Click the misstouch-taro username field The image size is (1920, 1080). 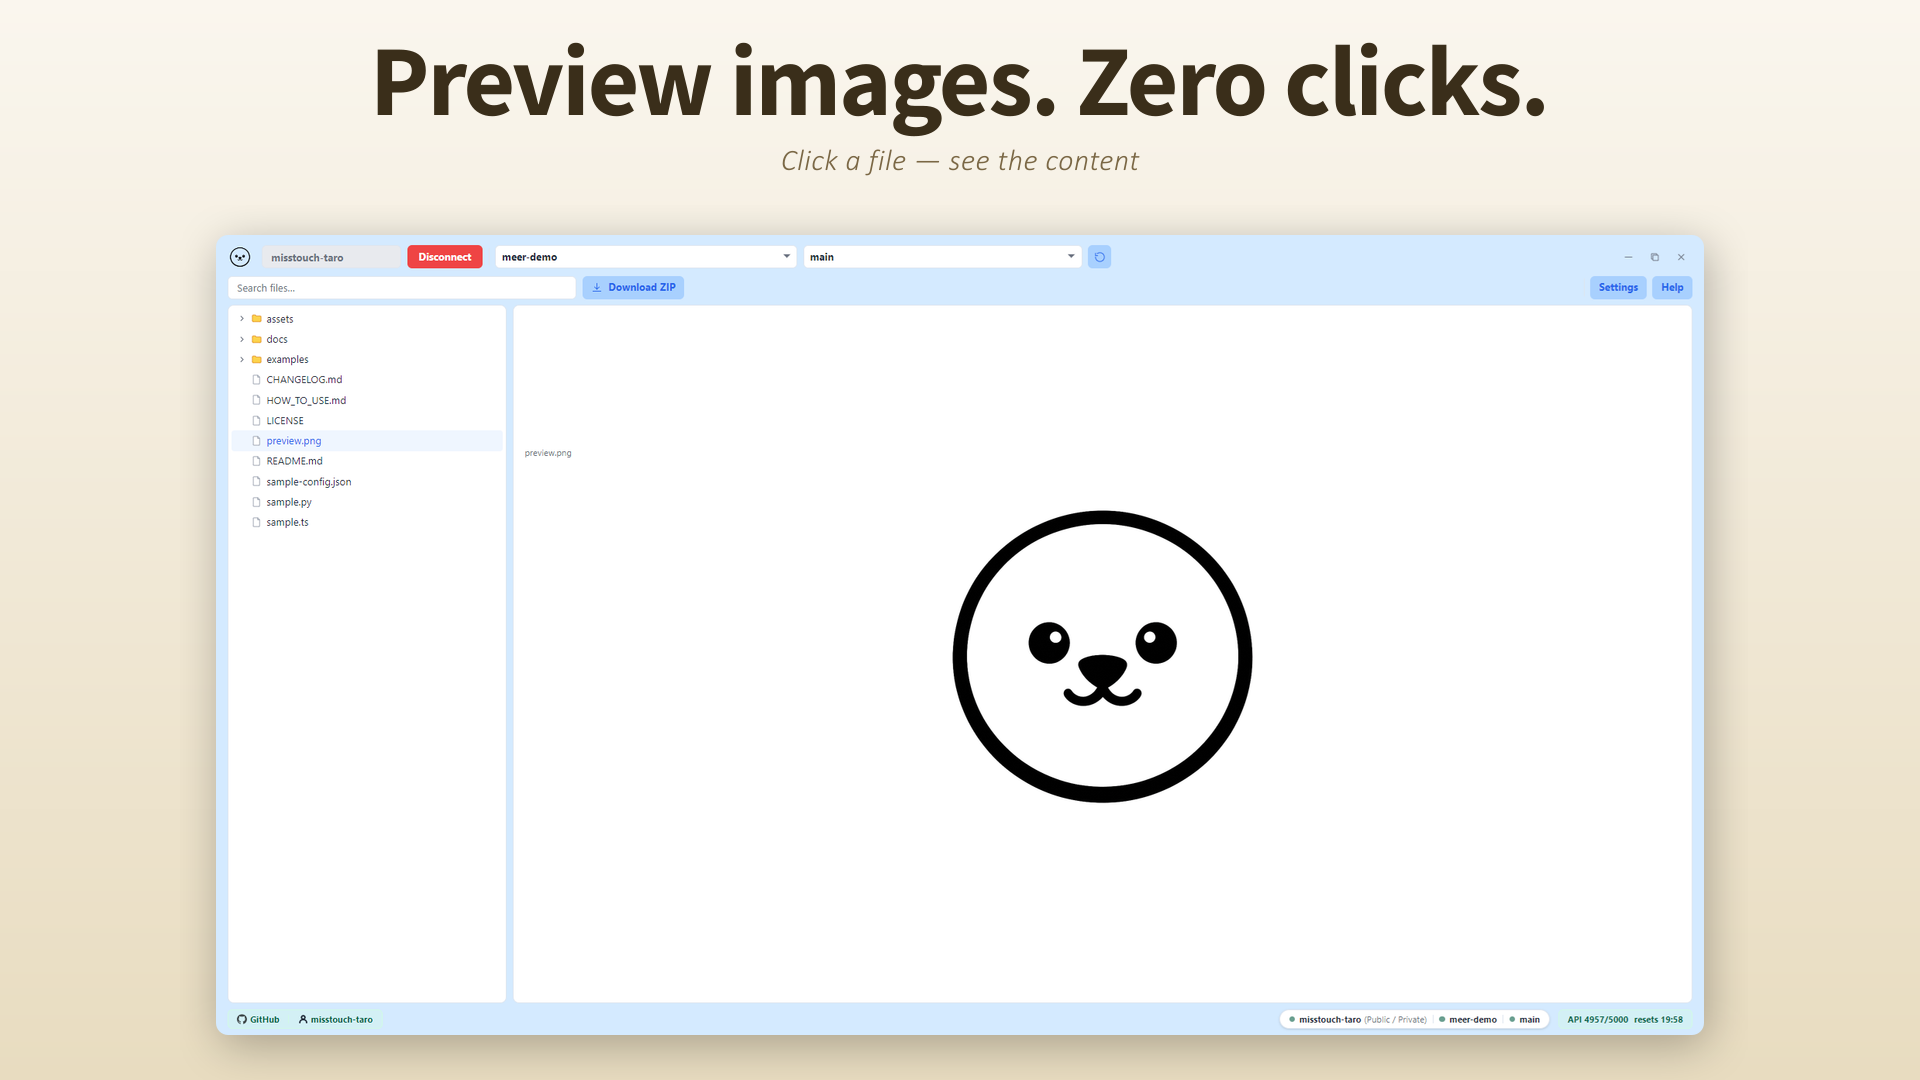331,257
